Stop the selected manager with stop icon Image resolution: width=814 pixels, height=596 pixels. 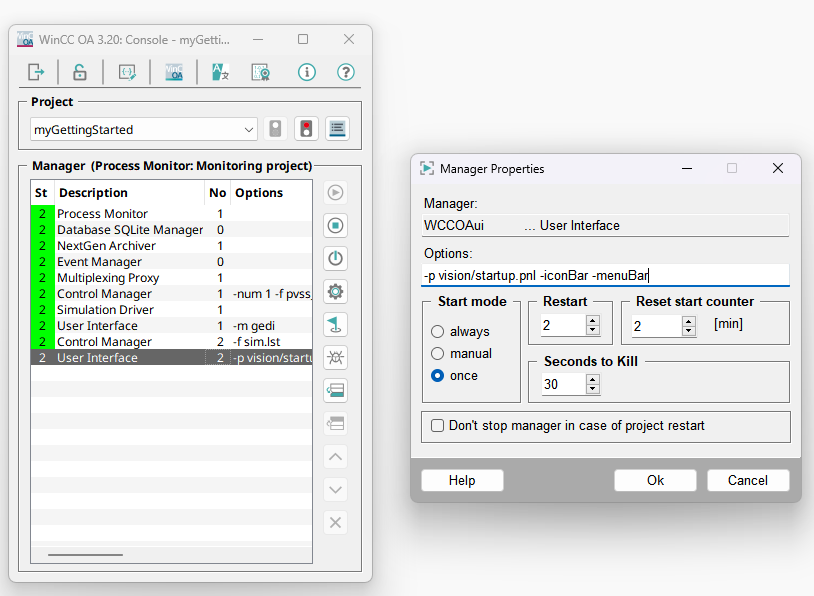[336, 225]
